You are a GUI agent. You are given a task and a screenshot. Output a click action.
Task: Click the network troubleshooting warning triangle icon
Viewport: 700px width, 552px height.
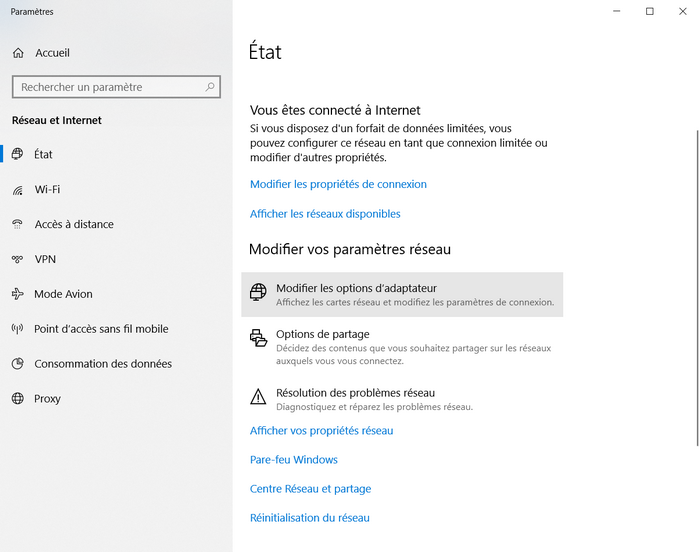pos(258,397)
